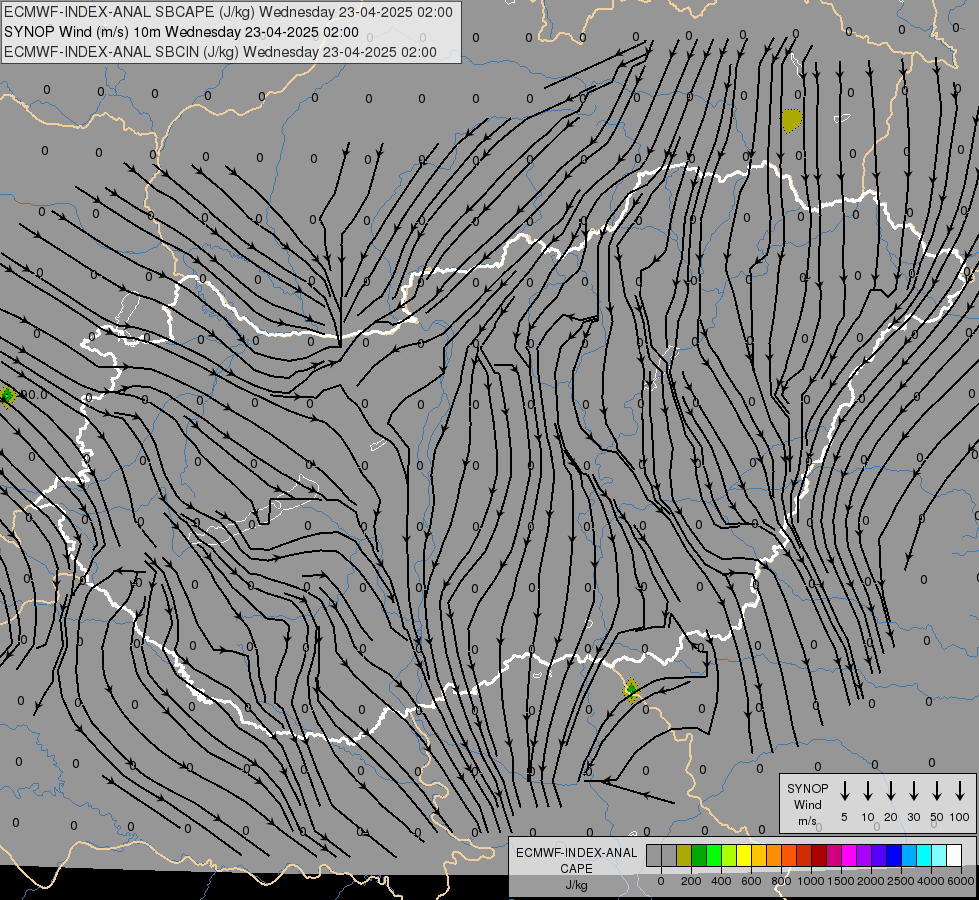Click the wind arrow above the 10 label

click(x=868, y=791)
